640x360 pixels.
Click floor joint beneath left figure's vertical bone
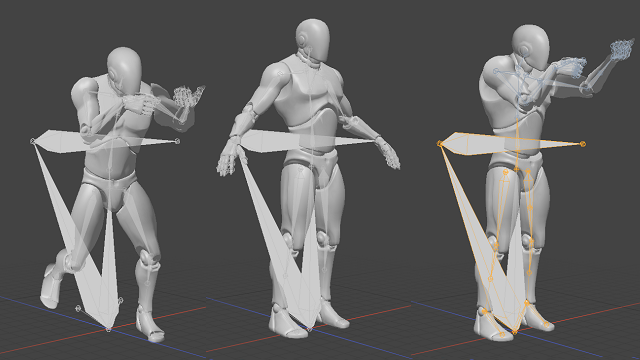108,329
